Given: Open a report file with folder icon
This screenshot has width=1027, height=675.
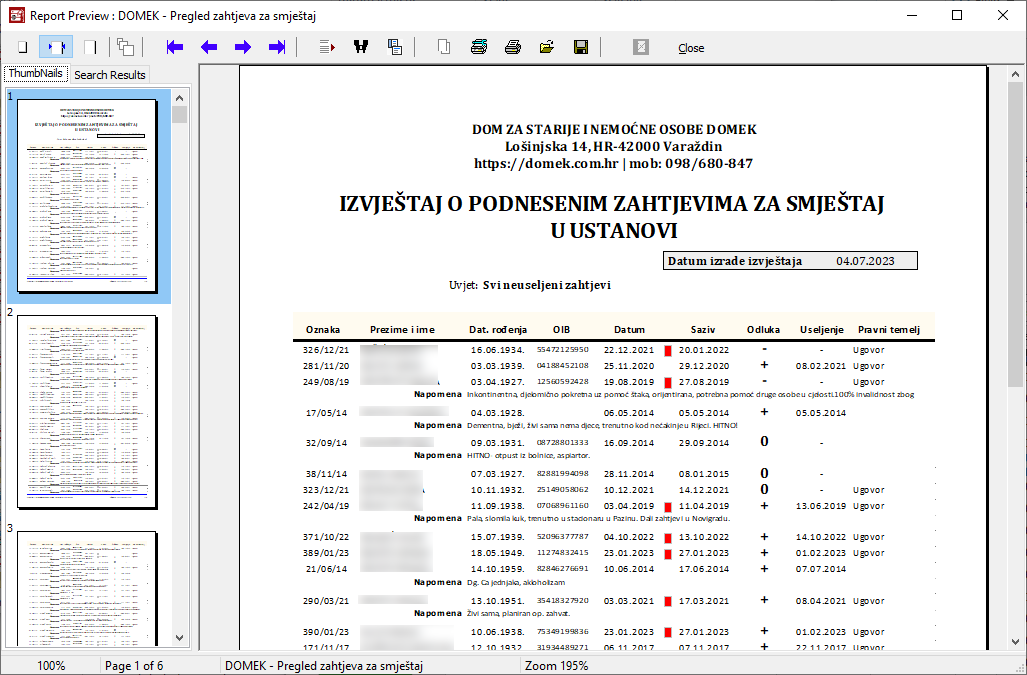Looking at the screenshot, I should pyautogui.click(x=547, y=47).
